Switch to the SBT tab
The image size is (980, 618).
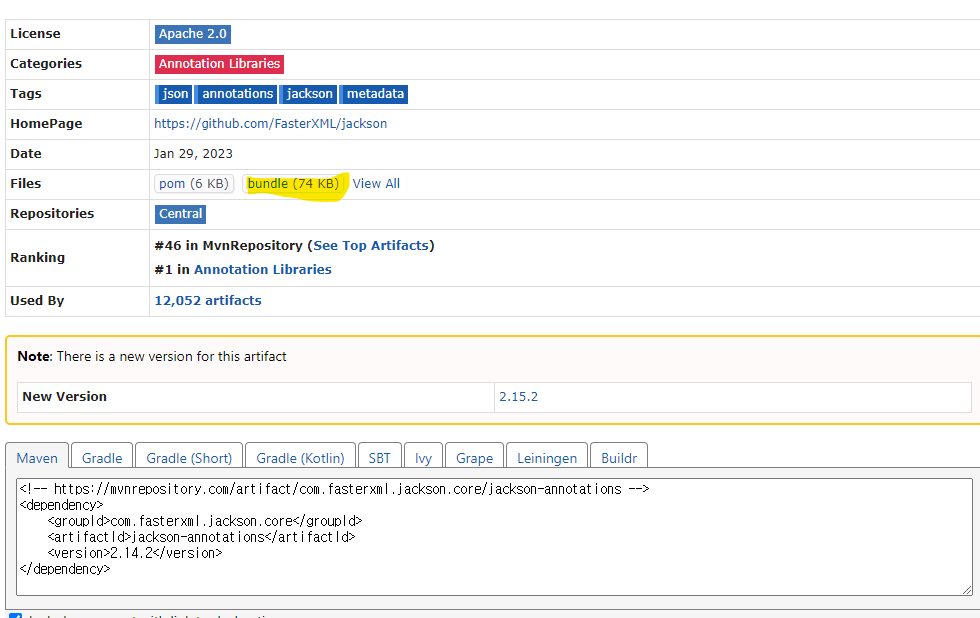point(379,458)
